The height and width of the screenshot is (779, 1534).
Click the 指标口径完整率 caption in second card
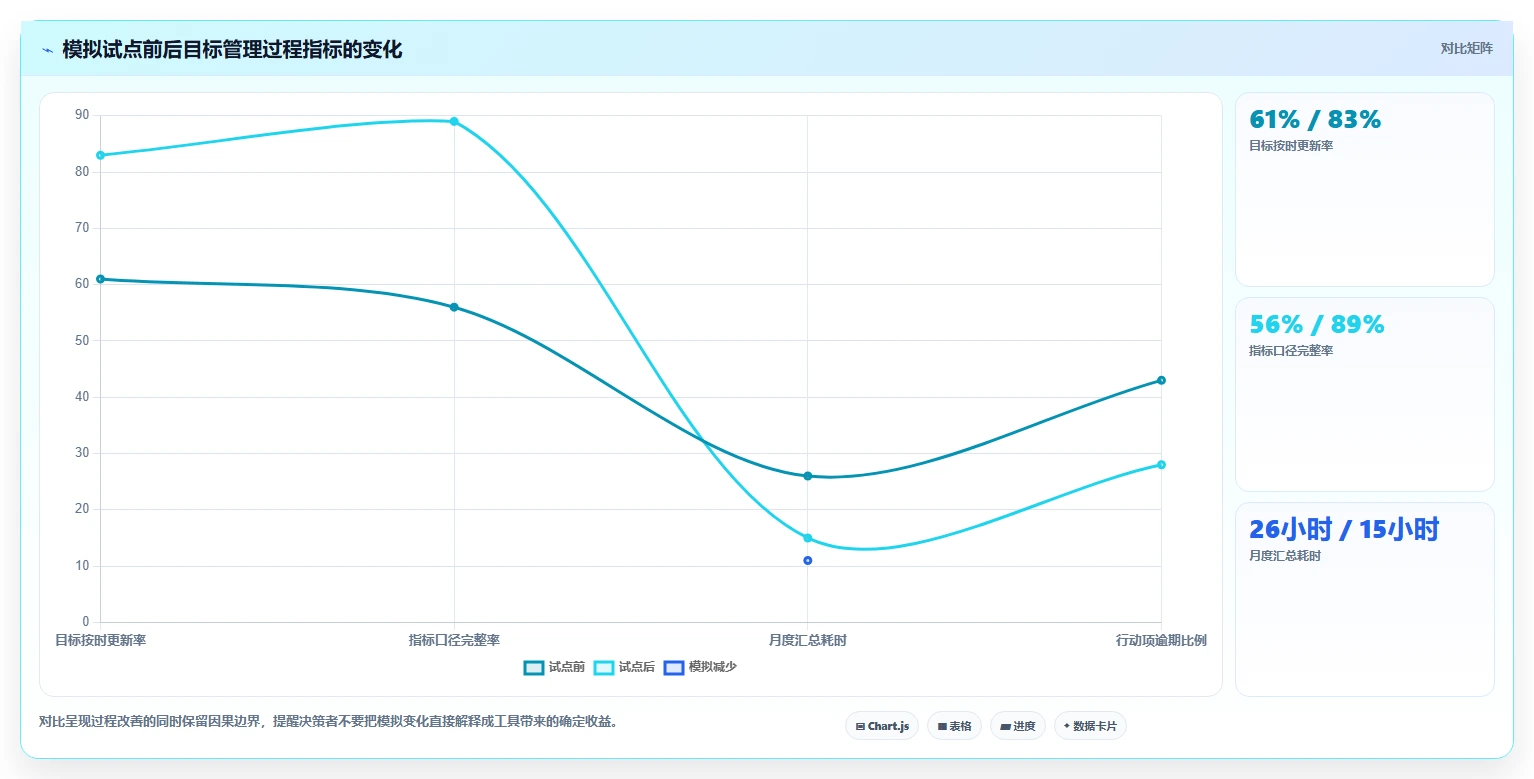1290,351
